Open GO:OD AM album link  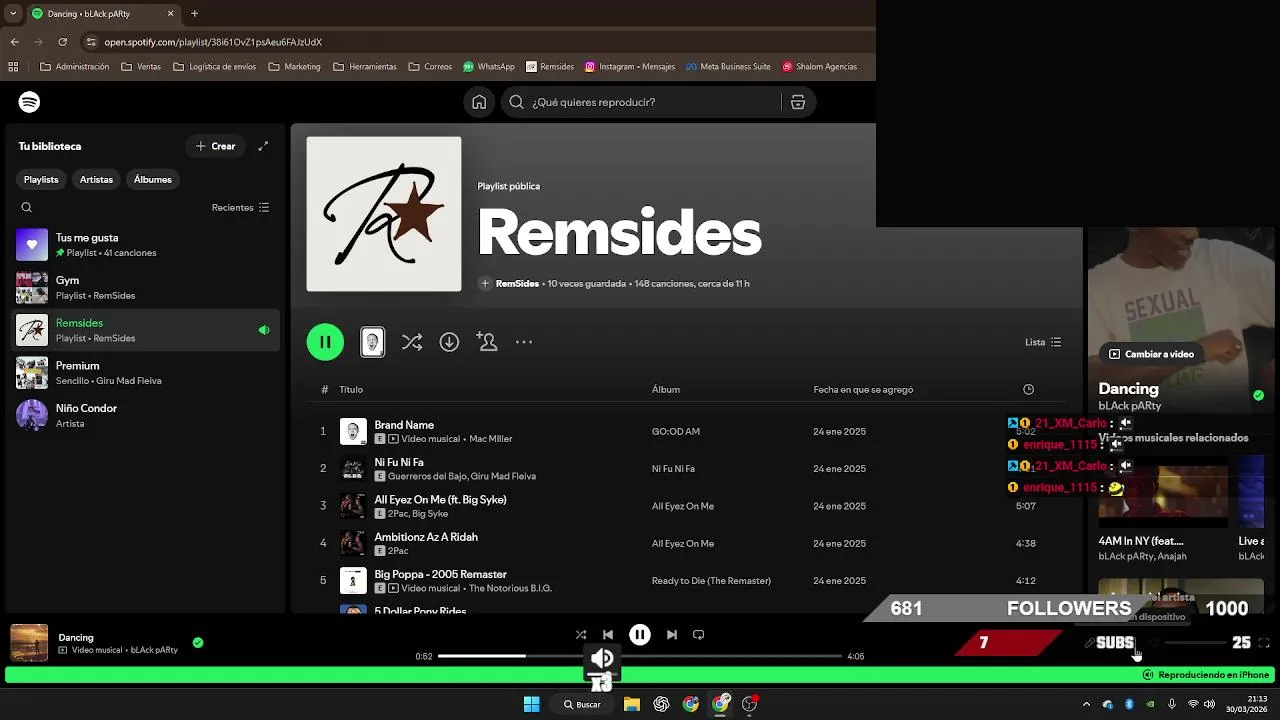click(676, 432)
